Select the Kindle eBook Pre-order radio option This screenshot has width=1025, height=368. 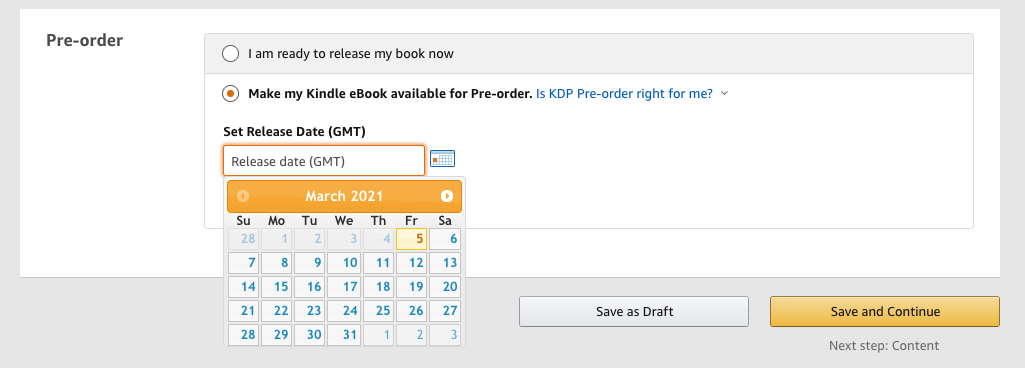point(230,93)
